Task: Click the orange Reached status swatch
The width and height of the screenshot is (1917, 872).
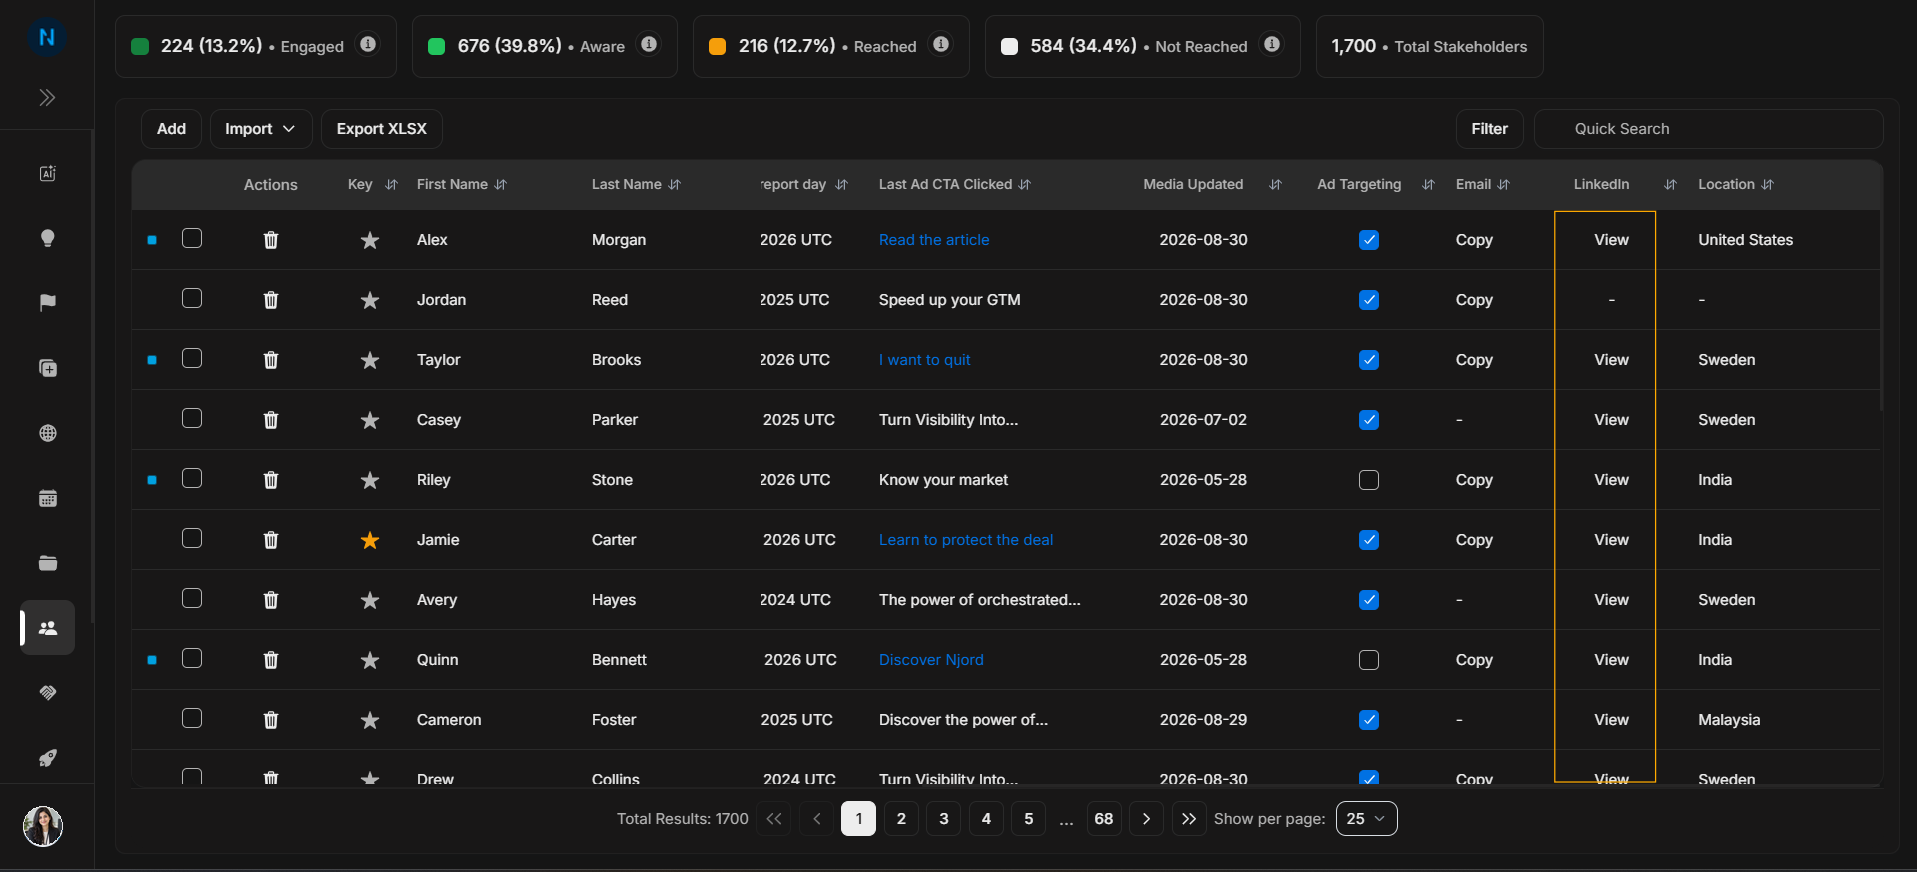Action: coord(717,46)
